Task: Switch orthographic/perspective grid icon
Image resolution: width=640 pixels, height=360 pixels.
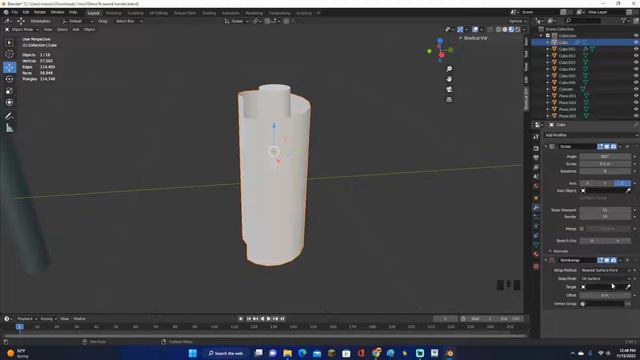Action: (x=449, y=100)
